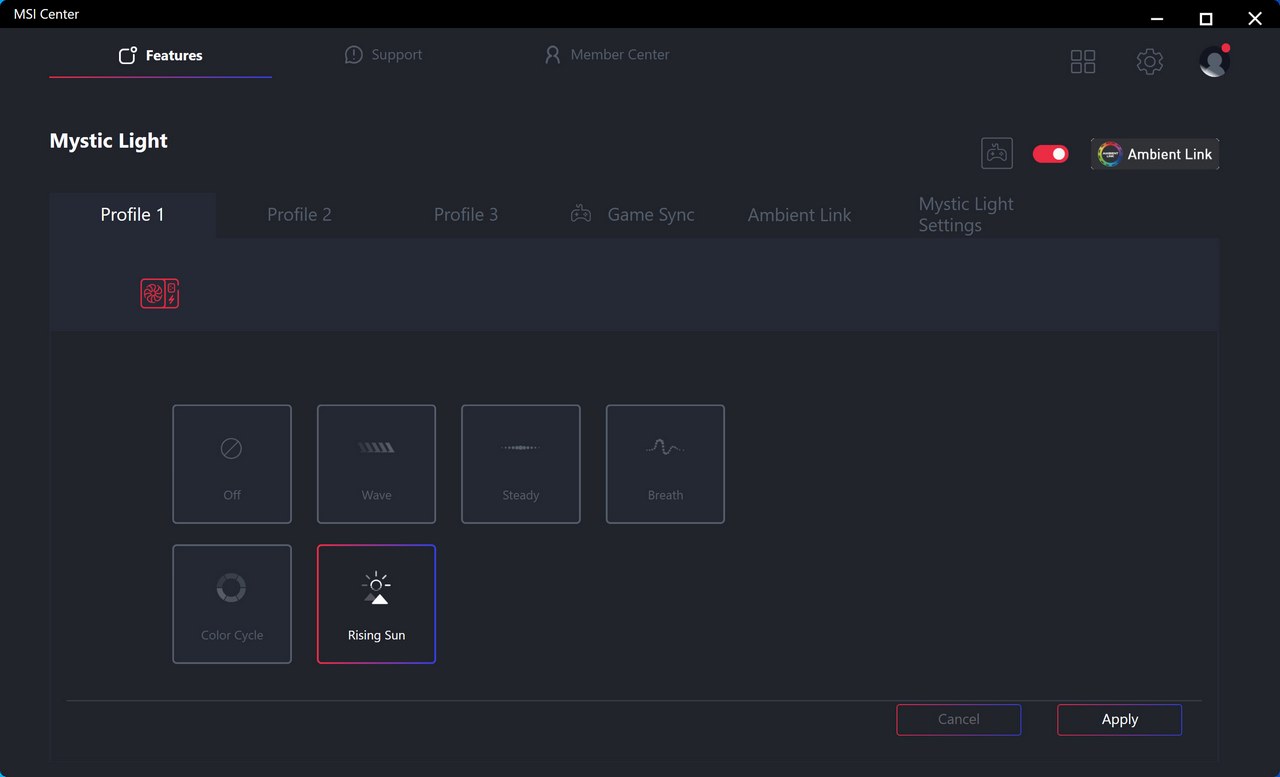Open the Member Center section
Viewport: 1280px width, 777px height.
[x=606, y=55]
